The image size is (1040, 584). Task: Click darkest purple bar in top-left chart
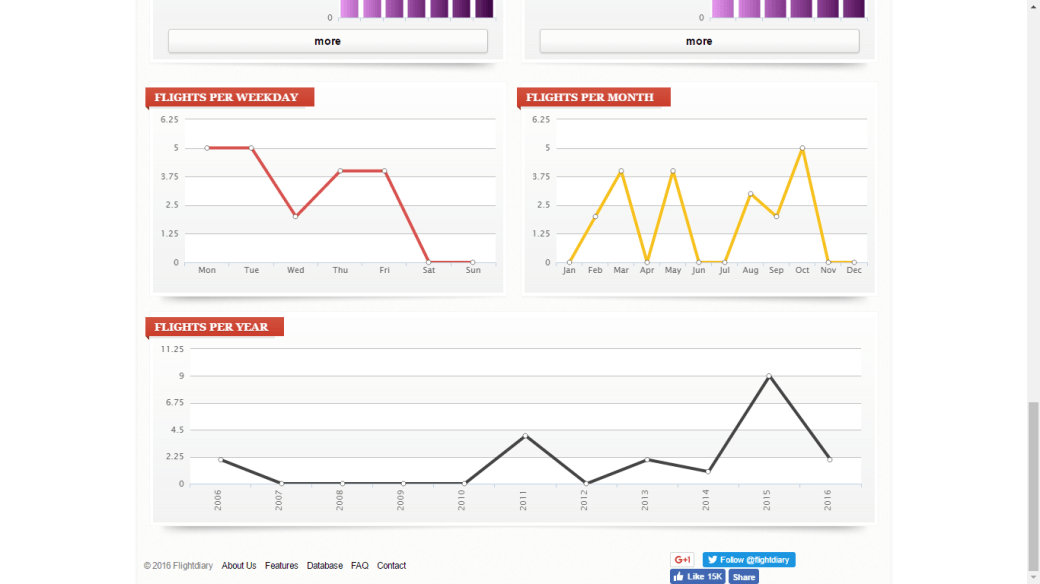[485, 9]
